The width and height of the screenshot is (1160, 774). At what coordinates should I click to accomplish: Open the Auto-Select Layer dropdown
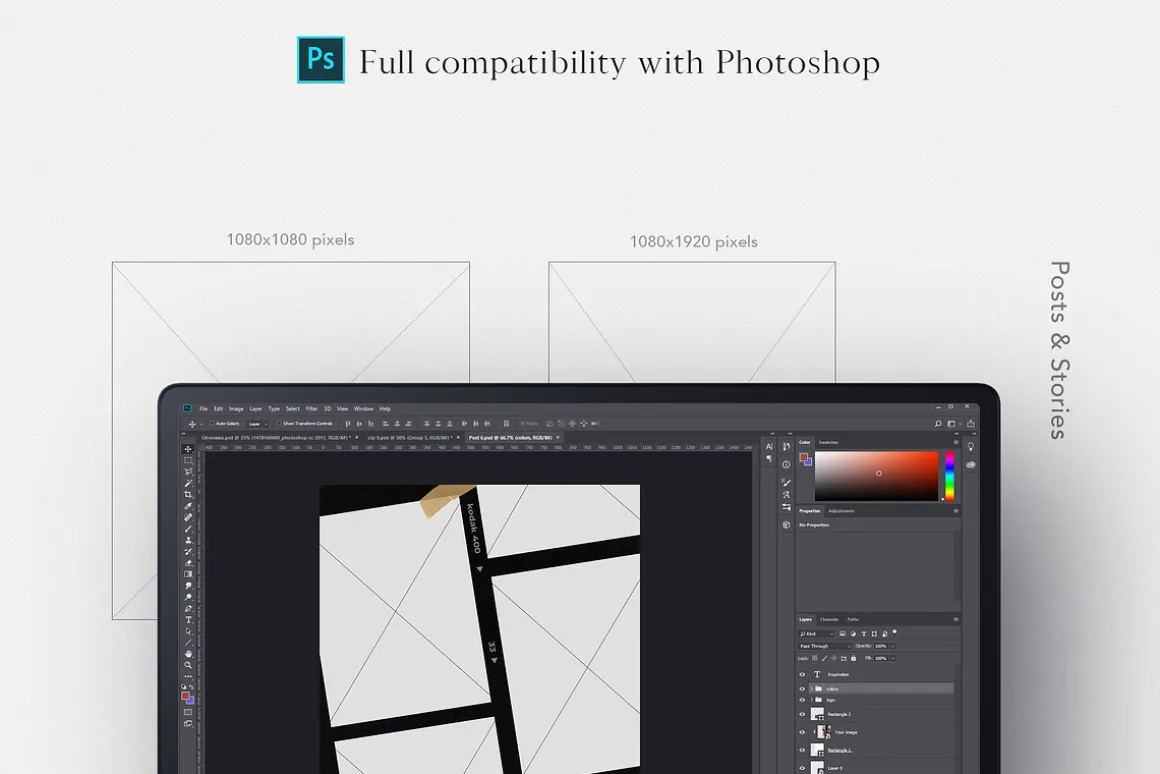[x=257, y=424]
